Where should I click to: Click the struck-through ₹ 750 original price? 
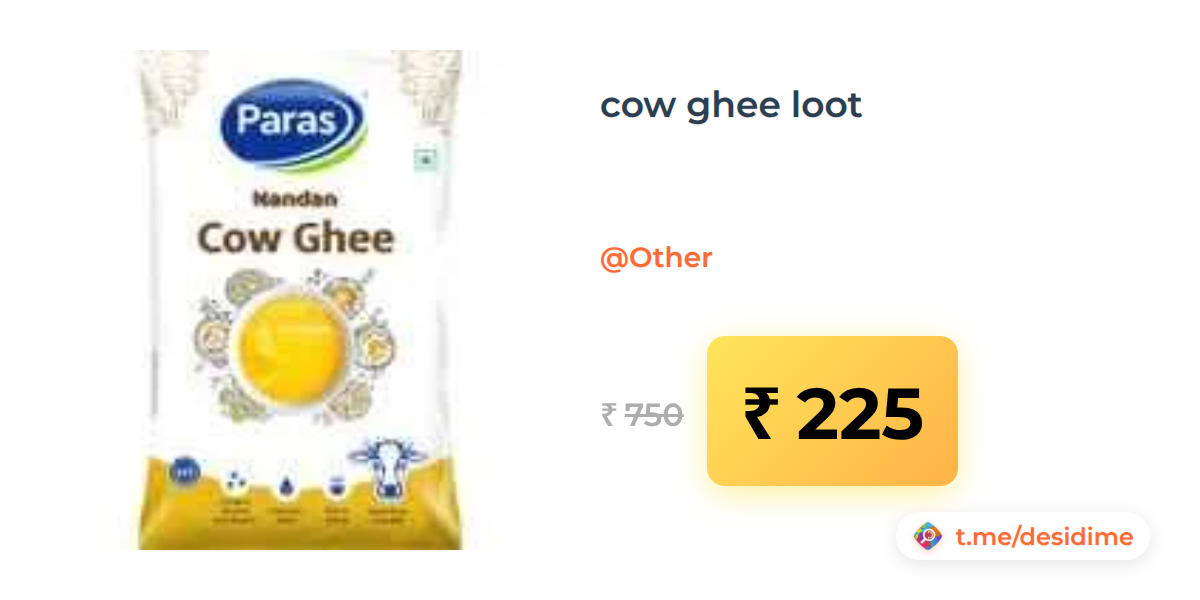click(x=642, y=414)
